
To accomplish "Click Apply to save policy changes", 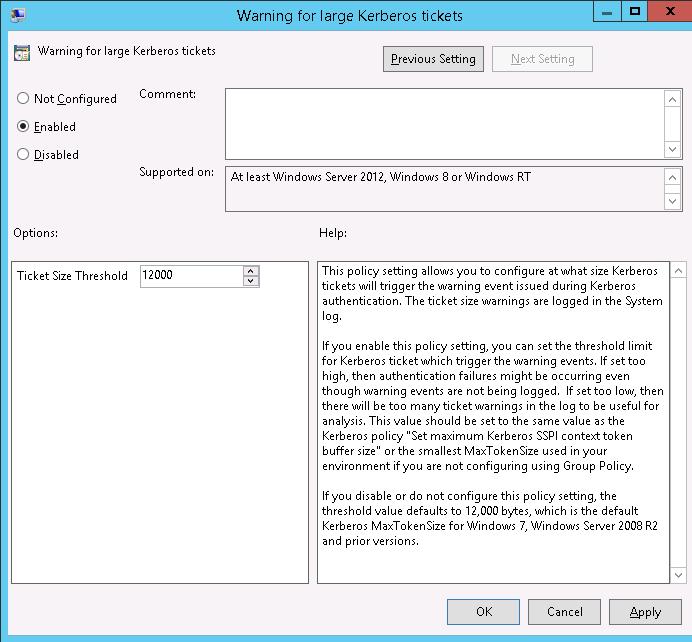I will [x=645, y=612].
